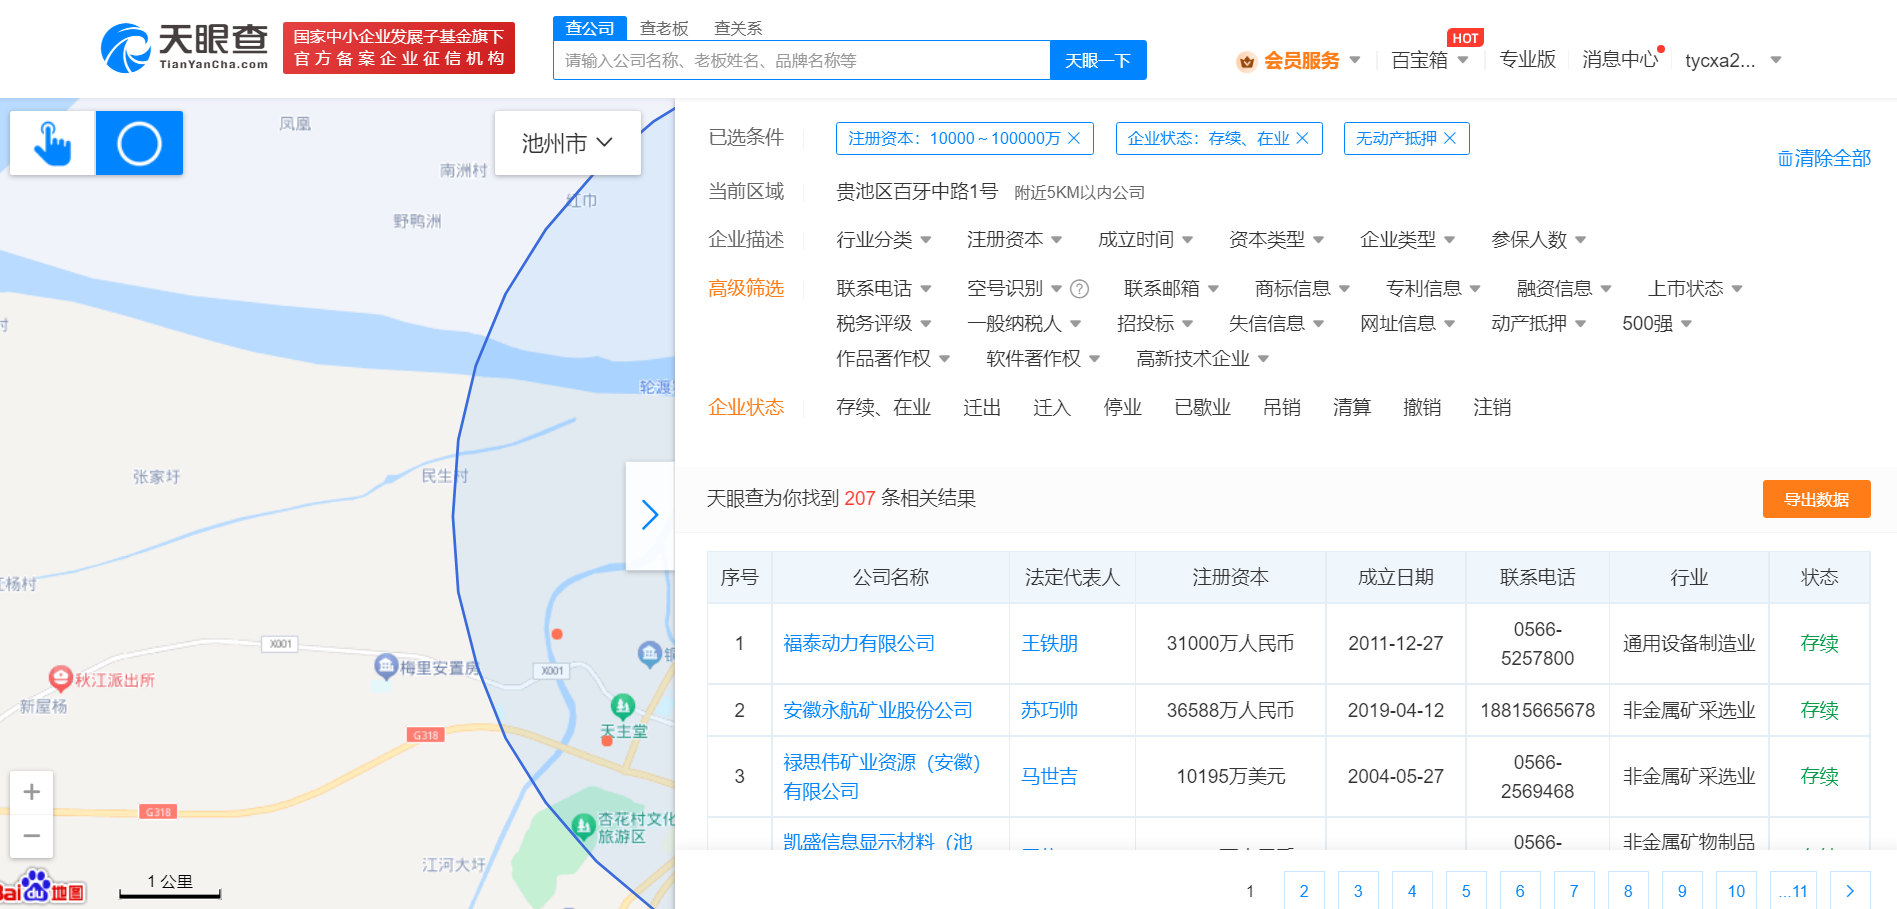
Task: Open the 税务评级 filter dropdown
Action: click(x=884, y=324)
